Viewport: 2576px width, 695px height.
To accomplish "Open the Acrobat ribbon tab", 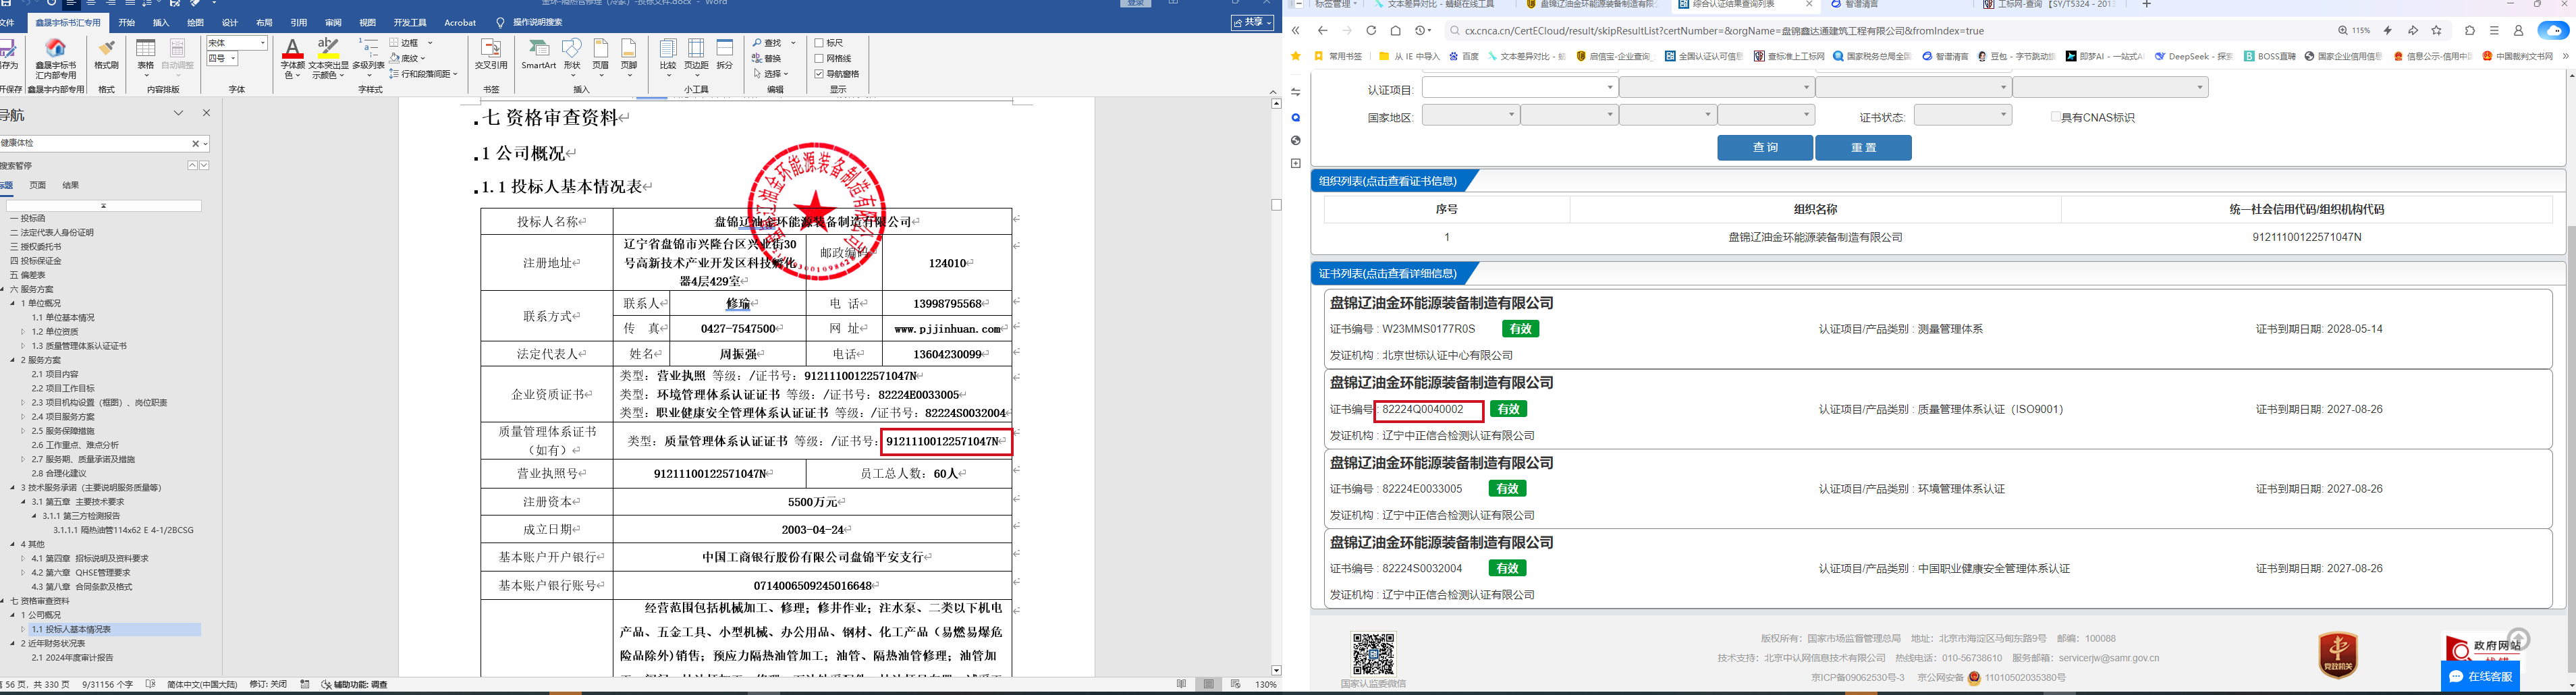I will 460,22.
